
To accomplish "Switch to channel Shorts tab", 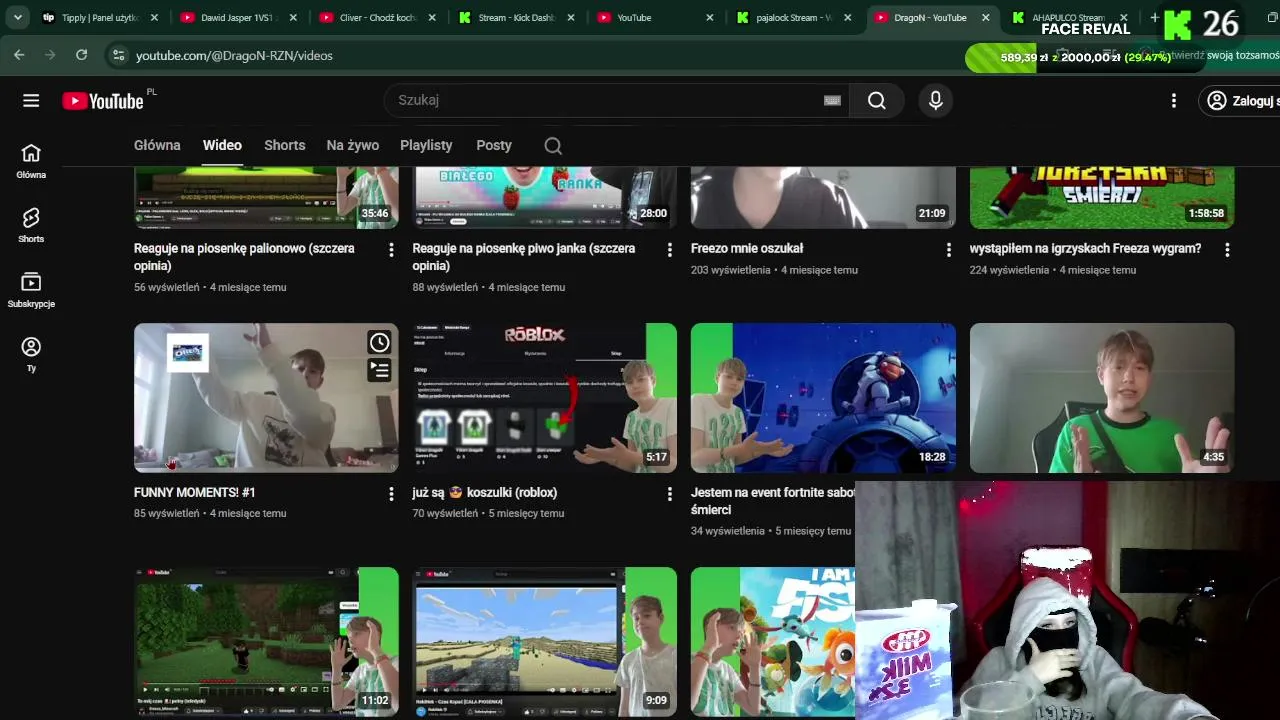I will (284, 145).
